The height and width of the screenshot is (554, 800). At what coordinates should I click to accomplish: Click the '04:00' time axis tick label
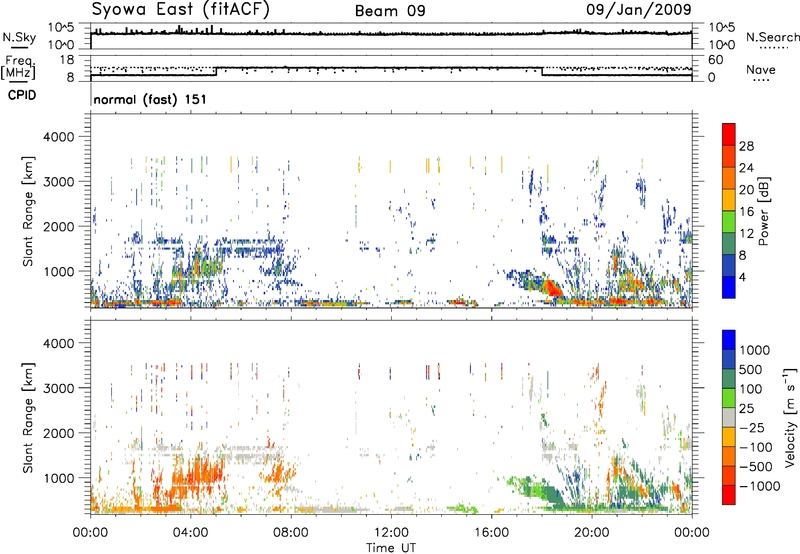[190, 533]
